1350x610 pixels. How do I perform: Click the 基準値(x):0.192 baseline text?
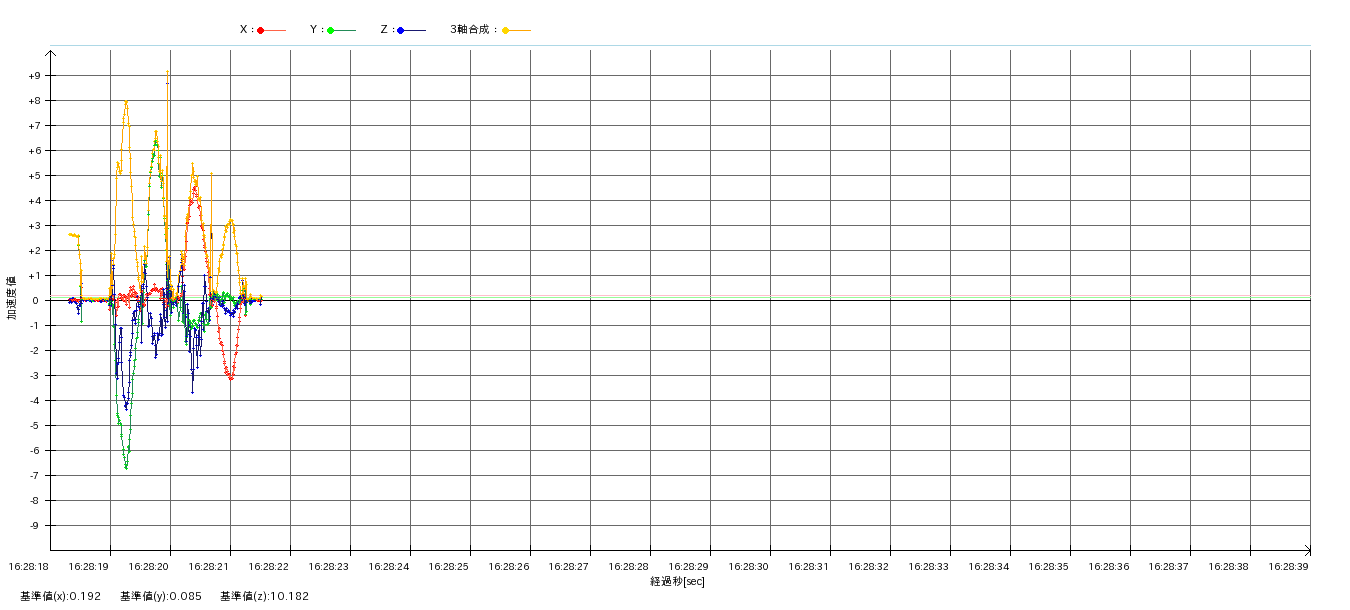tap(60, 597)
